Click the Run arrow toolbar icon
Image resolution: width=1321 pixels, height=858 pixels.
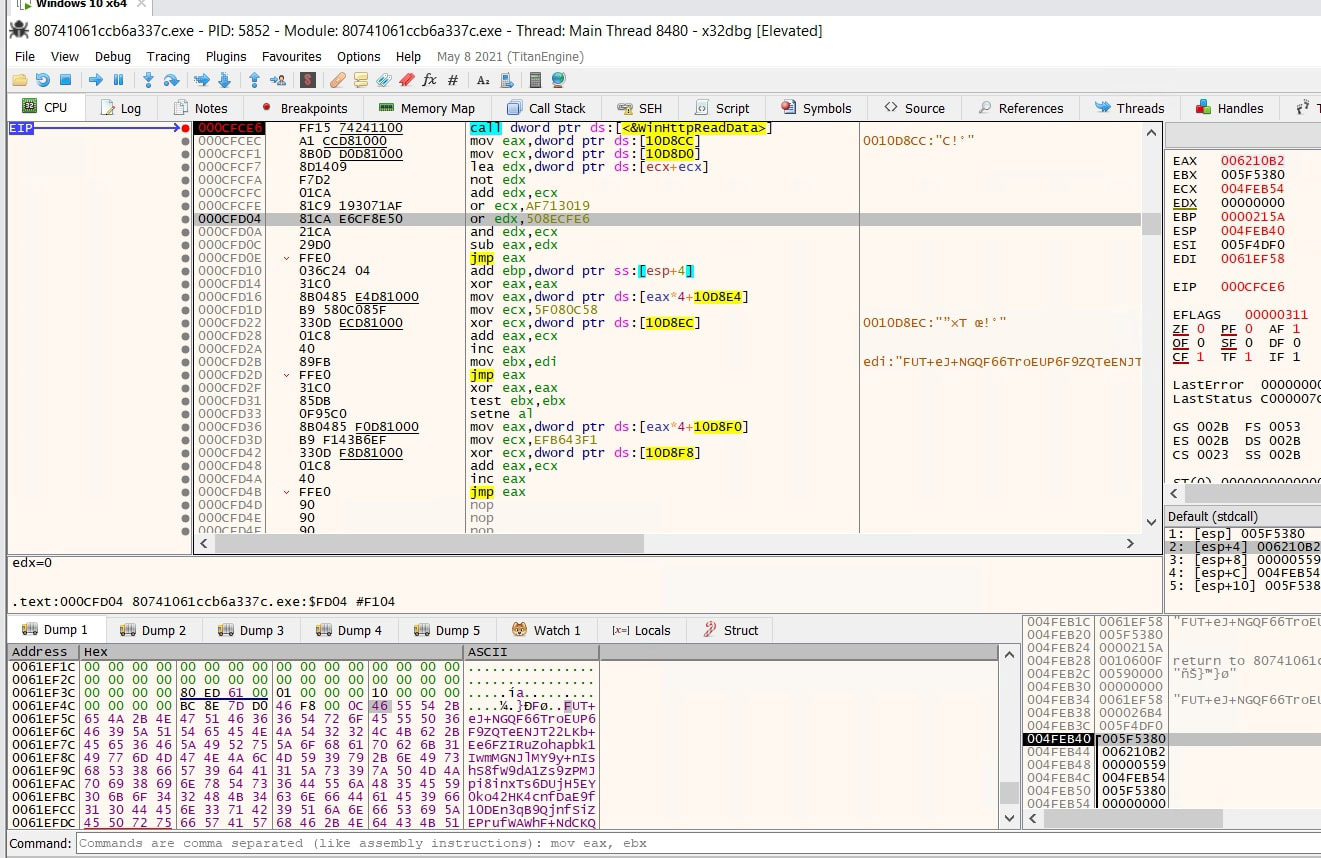(x=96, y=80)
